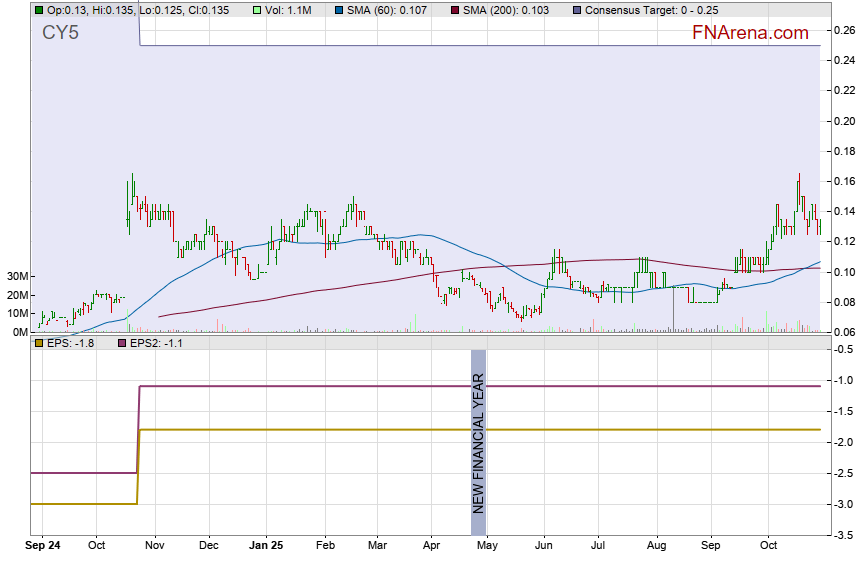Click the Consensus Target legend swatch
Screen dimensions: 859x566
(577, 10)
